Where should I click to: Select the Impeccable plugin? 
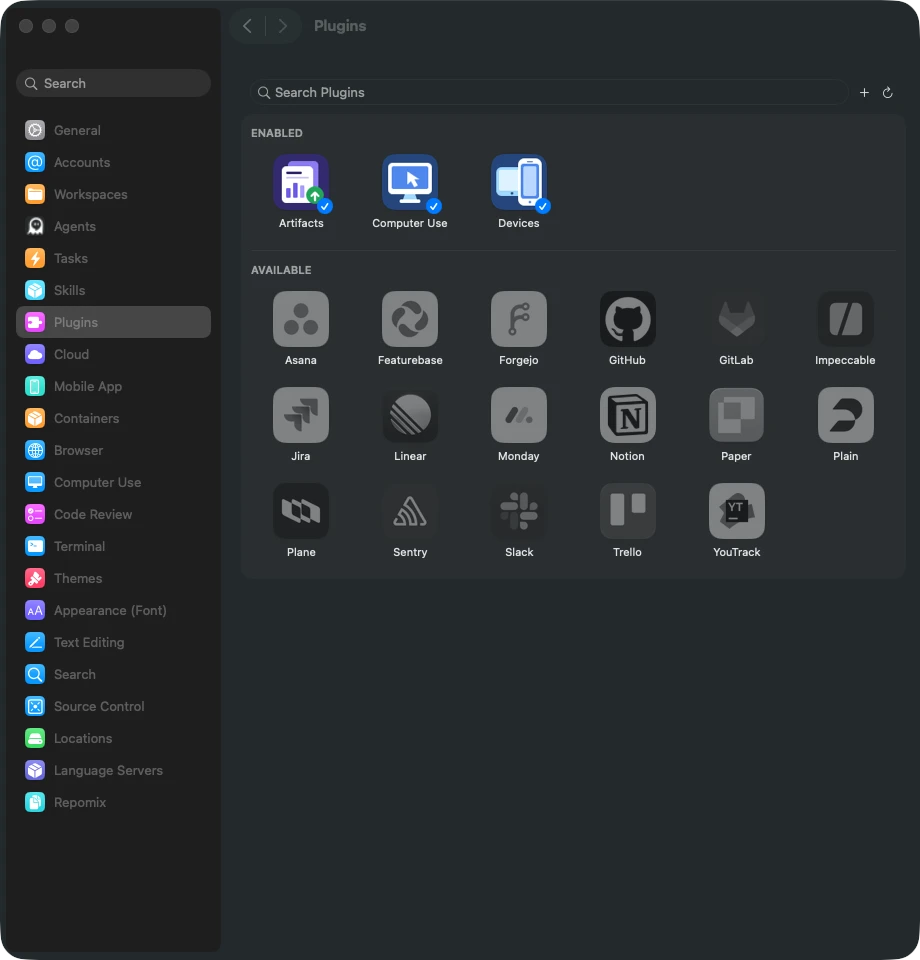click(x=845, y=319)
